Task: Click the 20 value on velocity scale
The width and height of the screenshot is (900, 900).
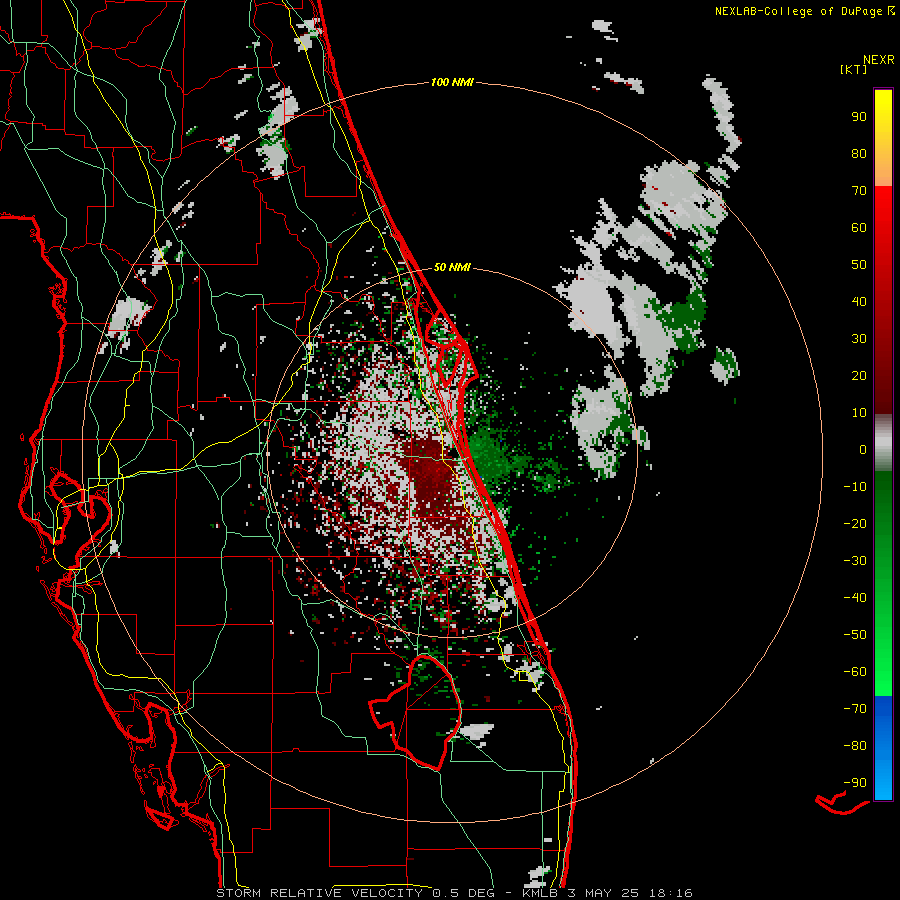Action: [x=859, y=376]
